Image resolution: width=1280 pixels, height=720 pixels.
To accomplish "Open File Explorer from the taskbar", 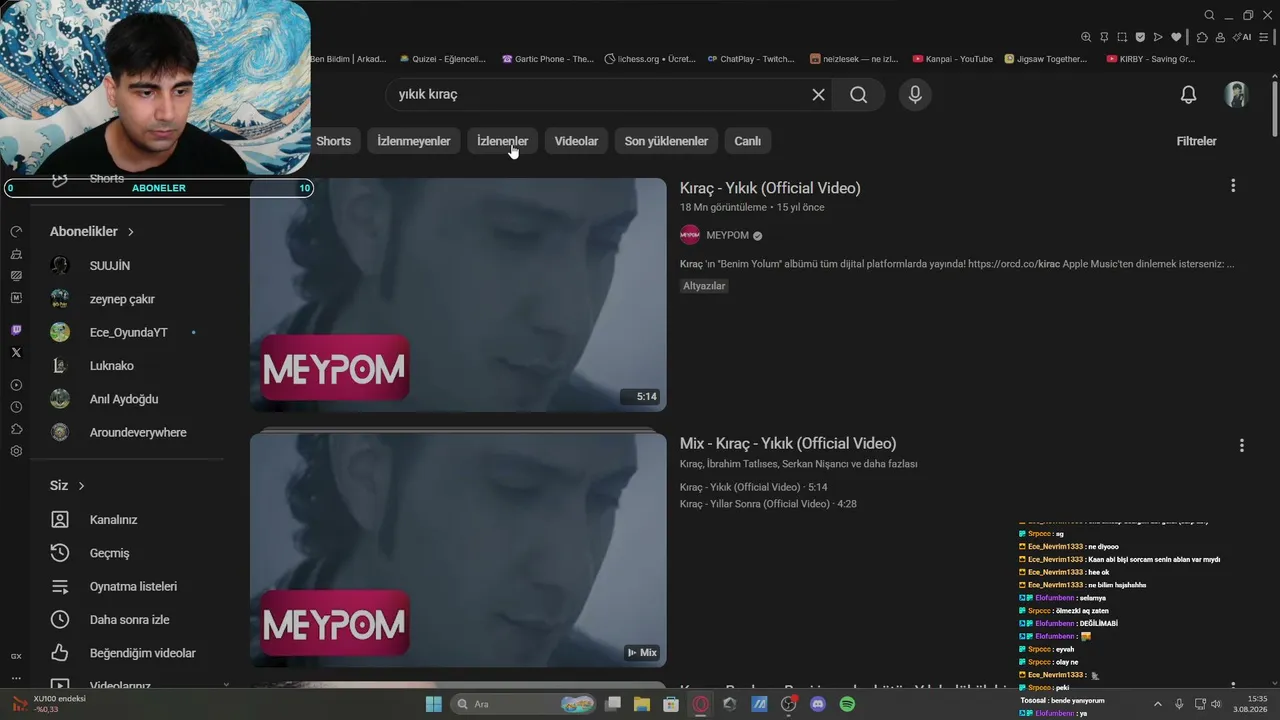I will point(642,704).
